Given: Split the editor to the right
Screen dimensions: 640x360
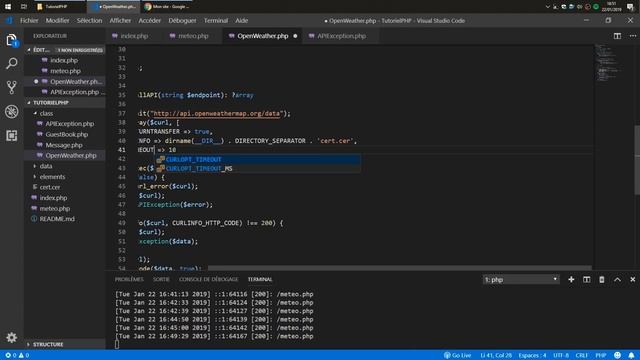Looking at the screenshot, I should [x=617, y=36].
